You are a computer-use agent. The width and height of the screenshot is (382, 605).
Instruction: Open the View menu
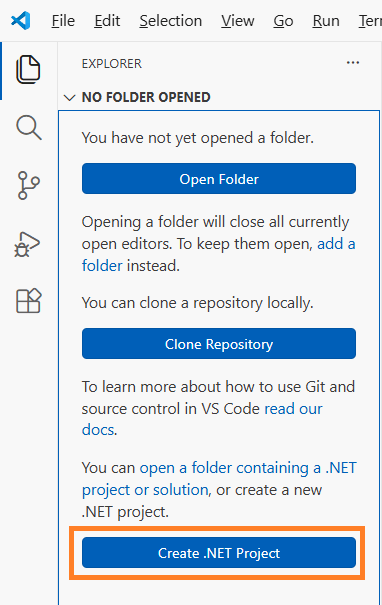pos(238,21)
